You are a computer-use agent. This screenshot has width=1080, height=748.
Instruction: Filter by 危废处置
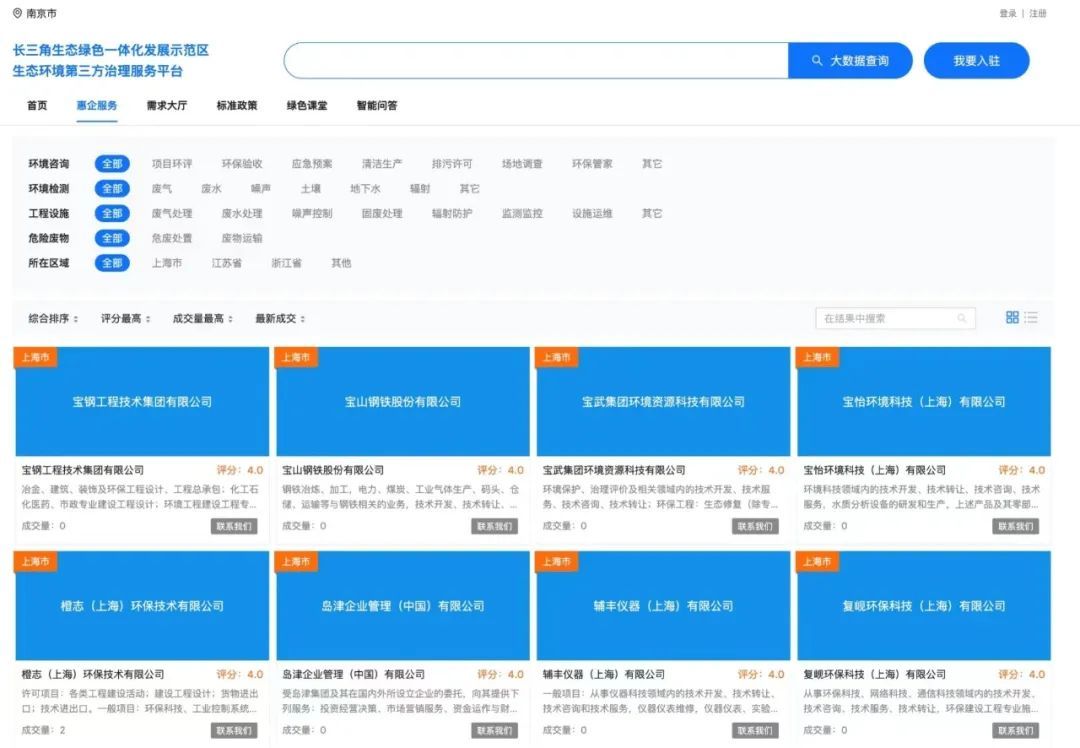pyautogui.click(x=172, y=238)
